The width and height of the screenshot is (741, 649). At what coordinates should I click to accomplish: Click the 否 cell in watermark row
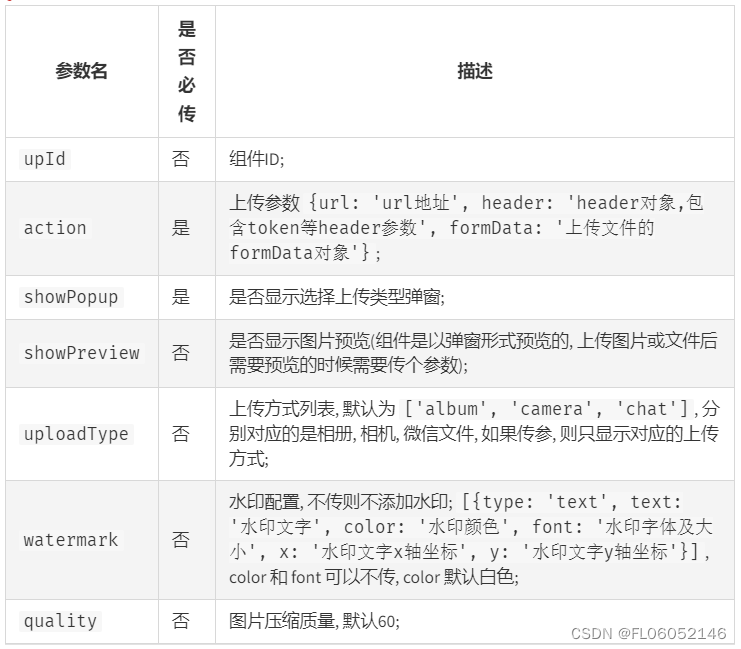181,539
